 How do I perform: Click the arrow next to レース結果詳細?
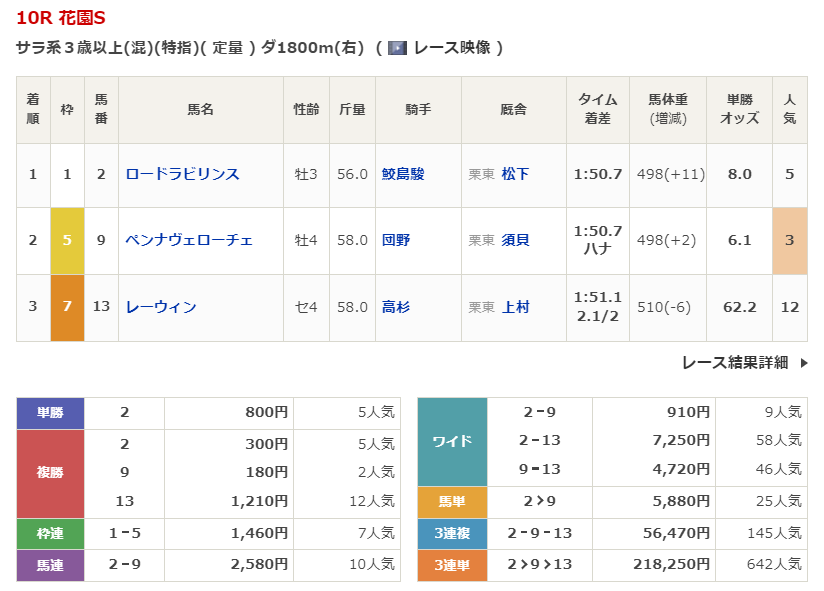[803, 363]
